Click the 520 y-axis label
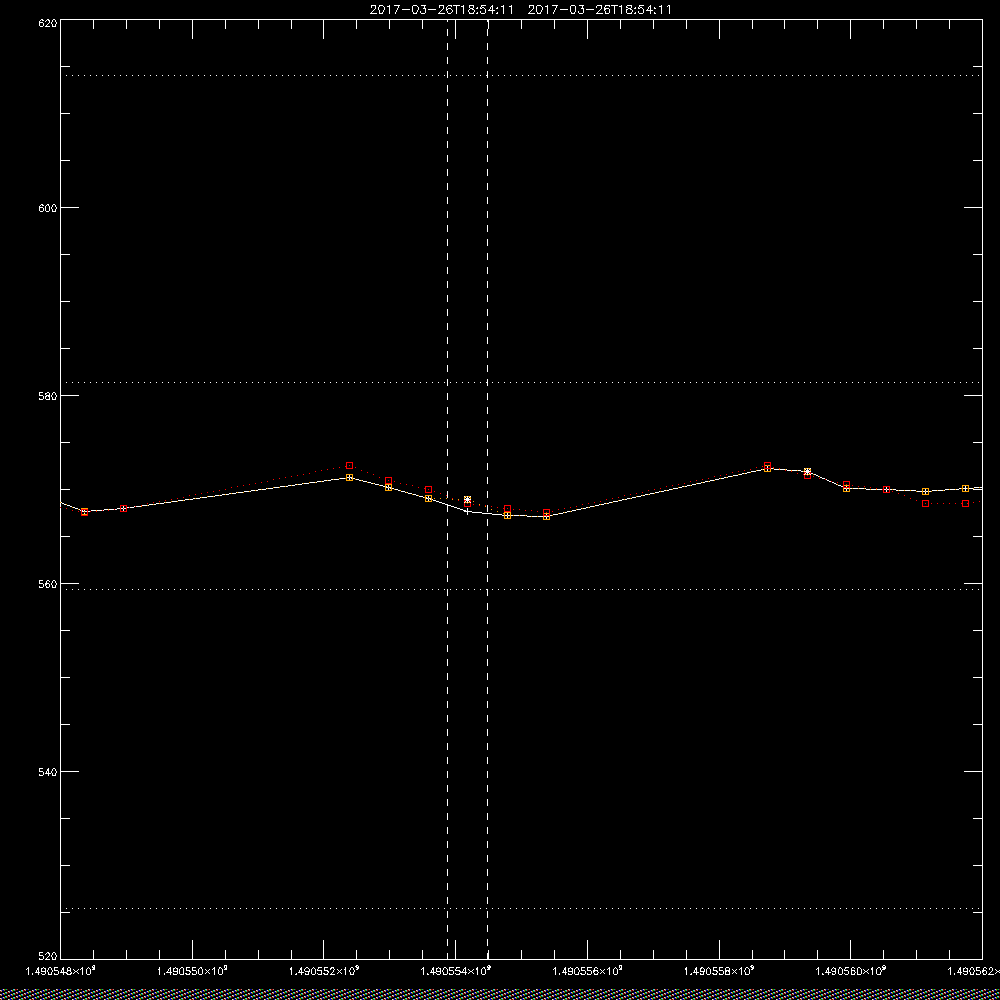 (x=48, y=956)
